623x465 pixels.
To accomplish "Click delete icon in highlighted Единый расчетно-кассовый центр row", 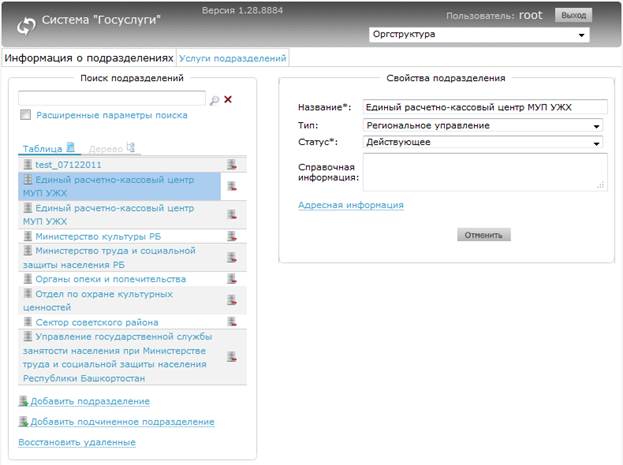I will tap(232, 186).
